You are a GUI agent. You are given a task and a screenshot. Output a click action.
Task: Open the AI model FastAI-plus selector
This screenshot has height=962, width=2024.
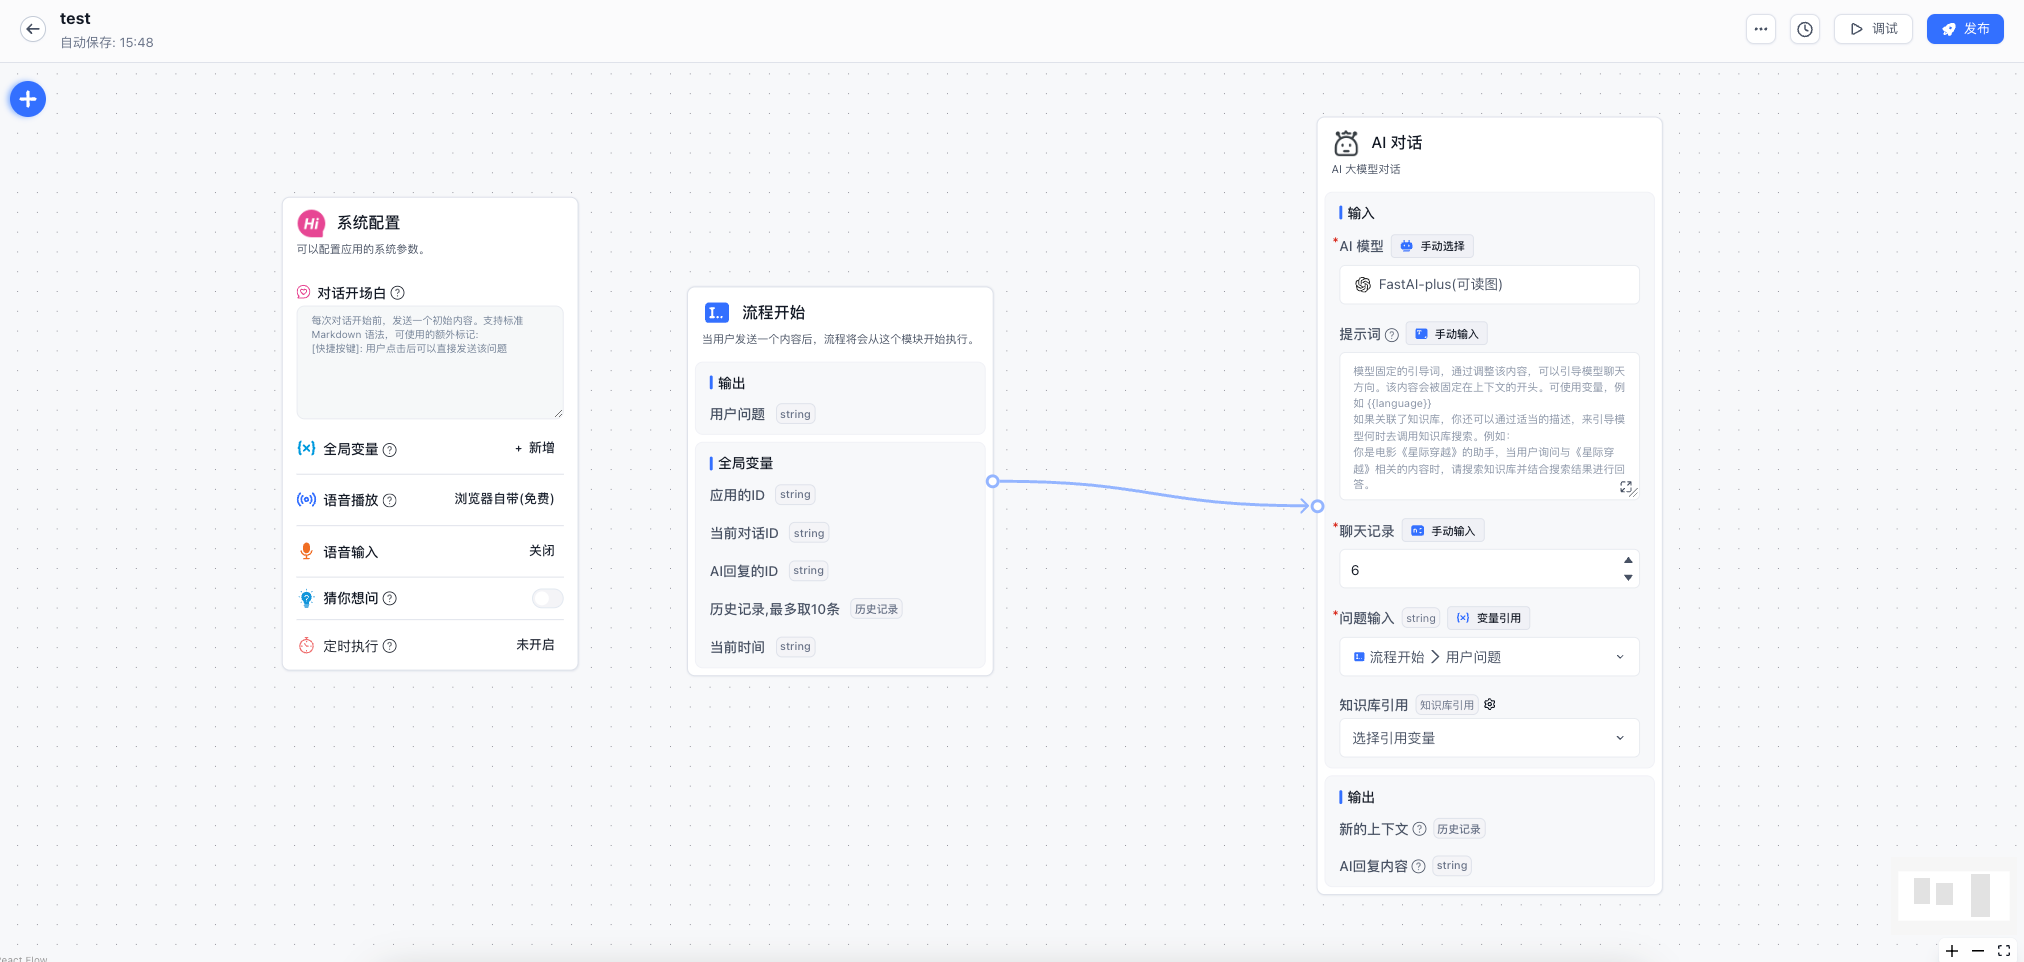coord(1488,285)
